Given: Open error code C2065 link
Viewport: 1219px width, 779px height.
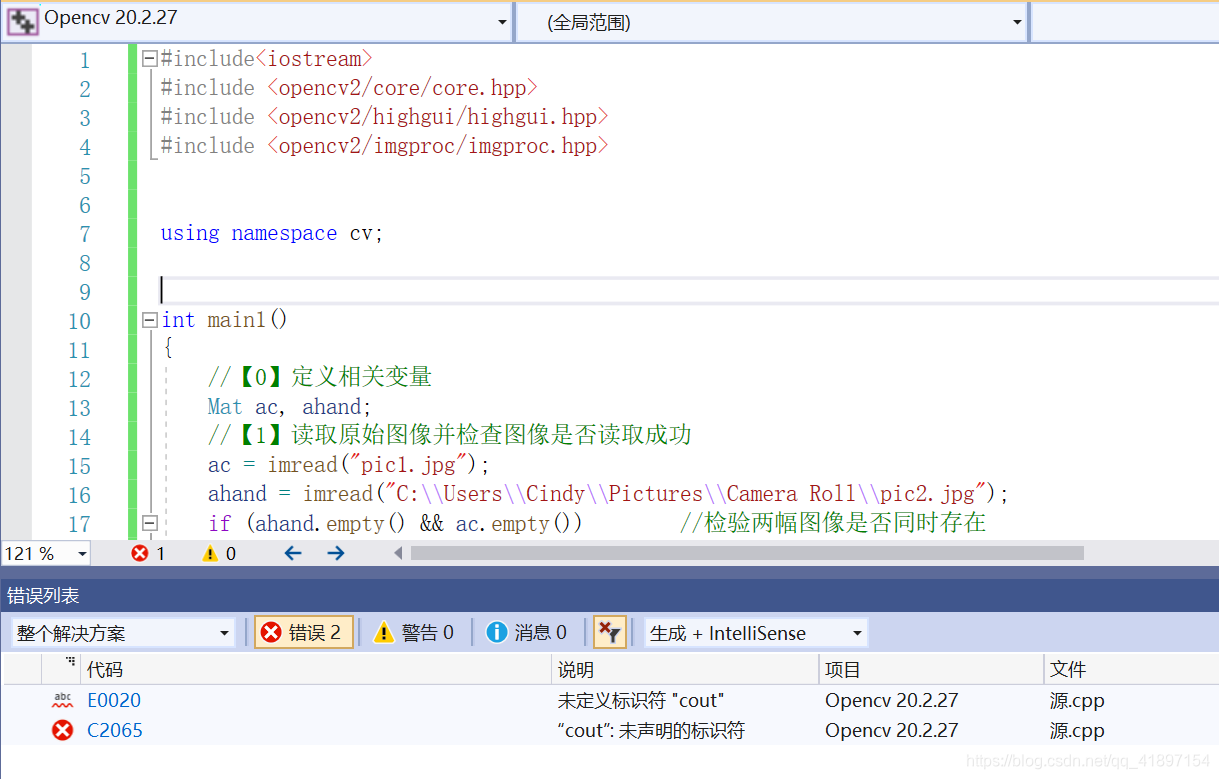Looking at the screenshot, I should click(x=114, y=731).
